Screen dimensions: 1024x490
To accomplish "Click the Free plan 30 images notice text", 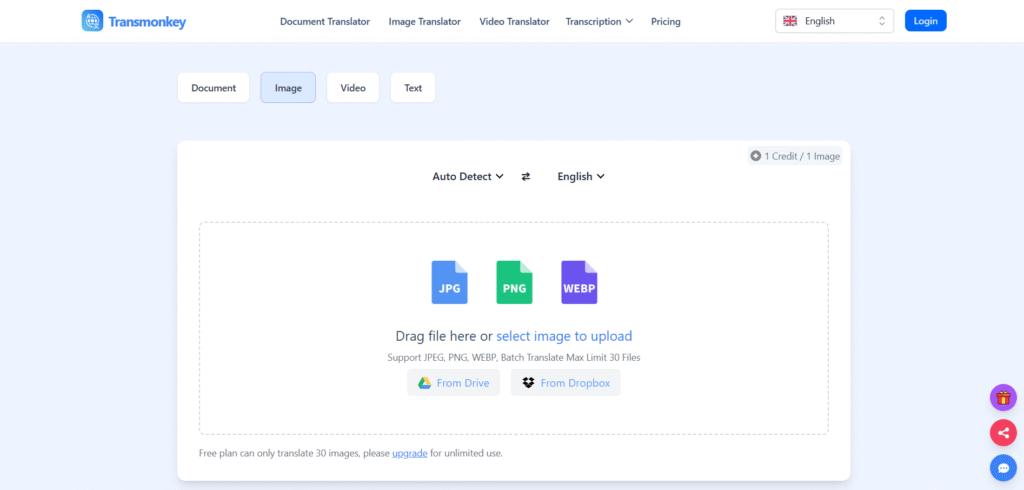I will [351, 453].
